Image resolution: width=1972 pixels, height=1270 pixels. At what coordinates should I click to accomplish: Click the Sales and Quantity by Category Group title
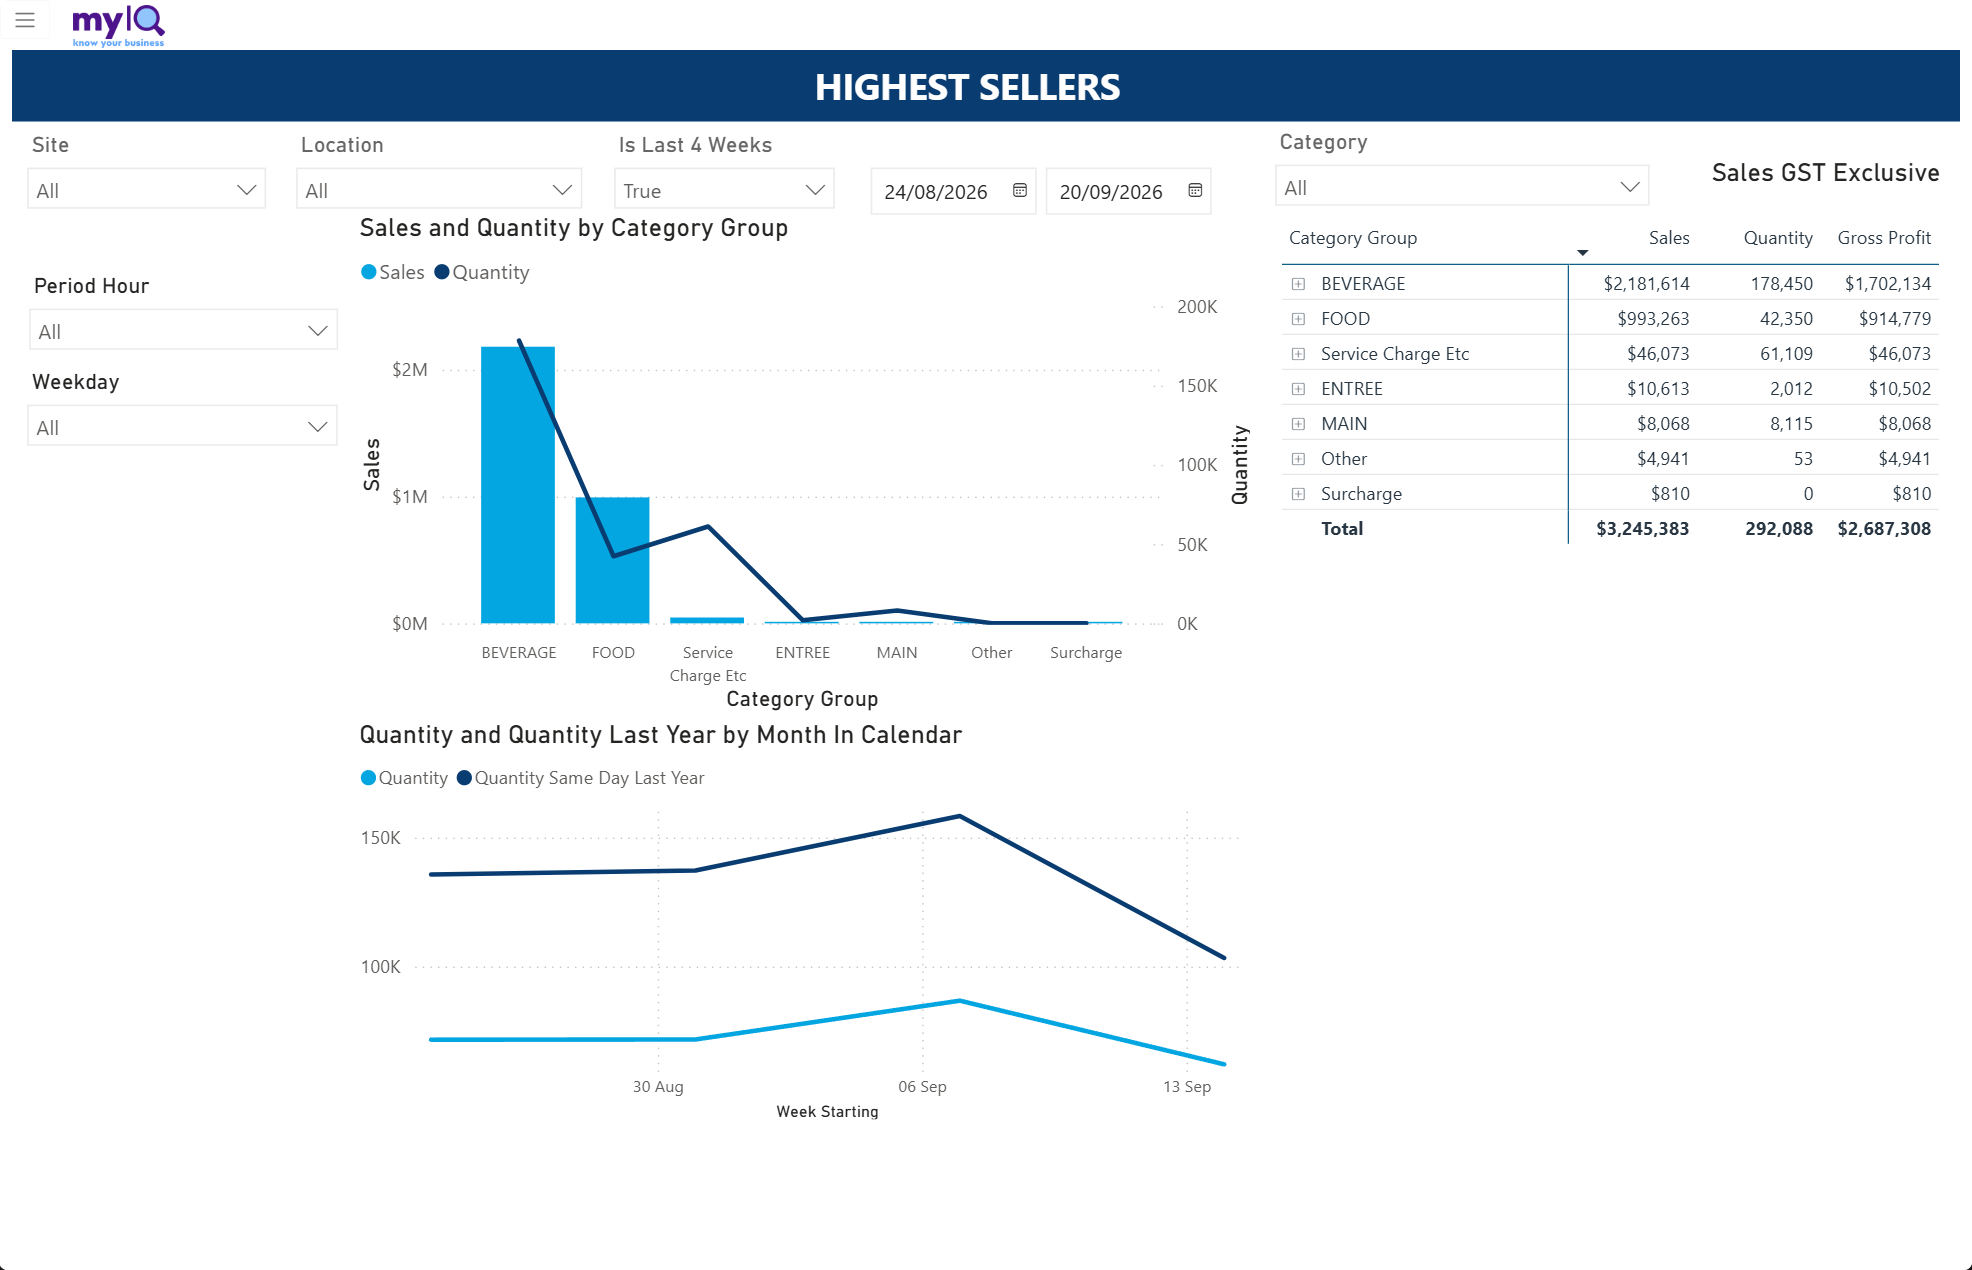(574, 228)
